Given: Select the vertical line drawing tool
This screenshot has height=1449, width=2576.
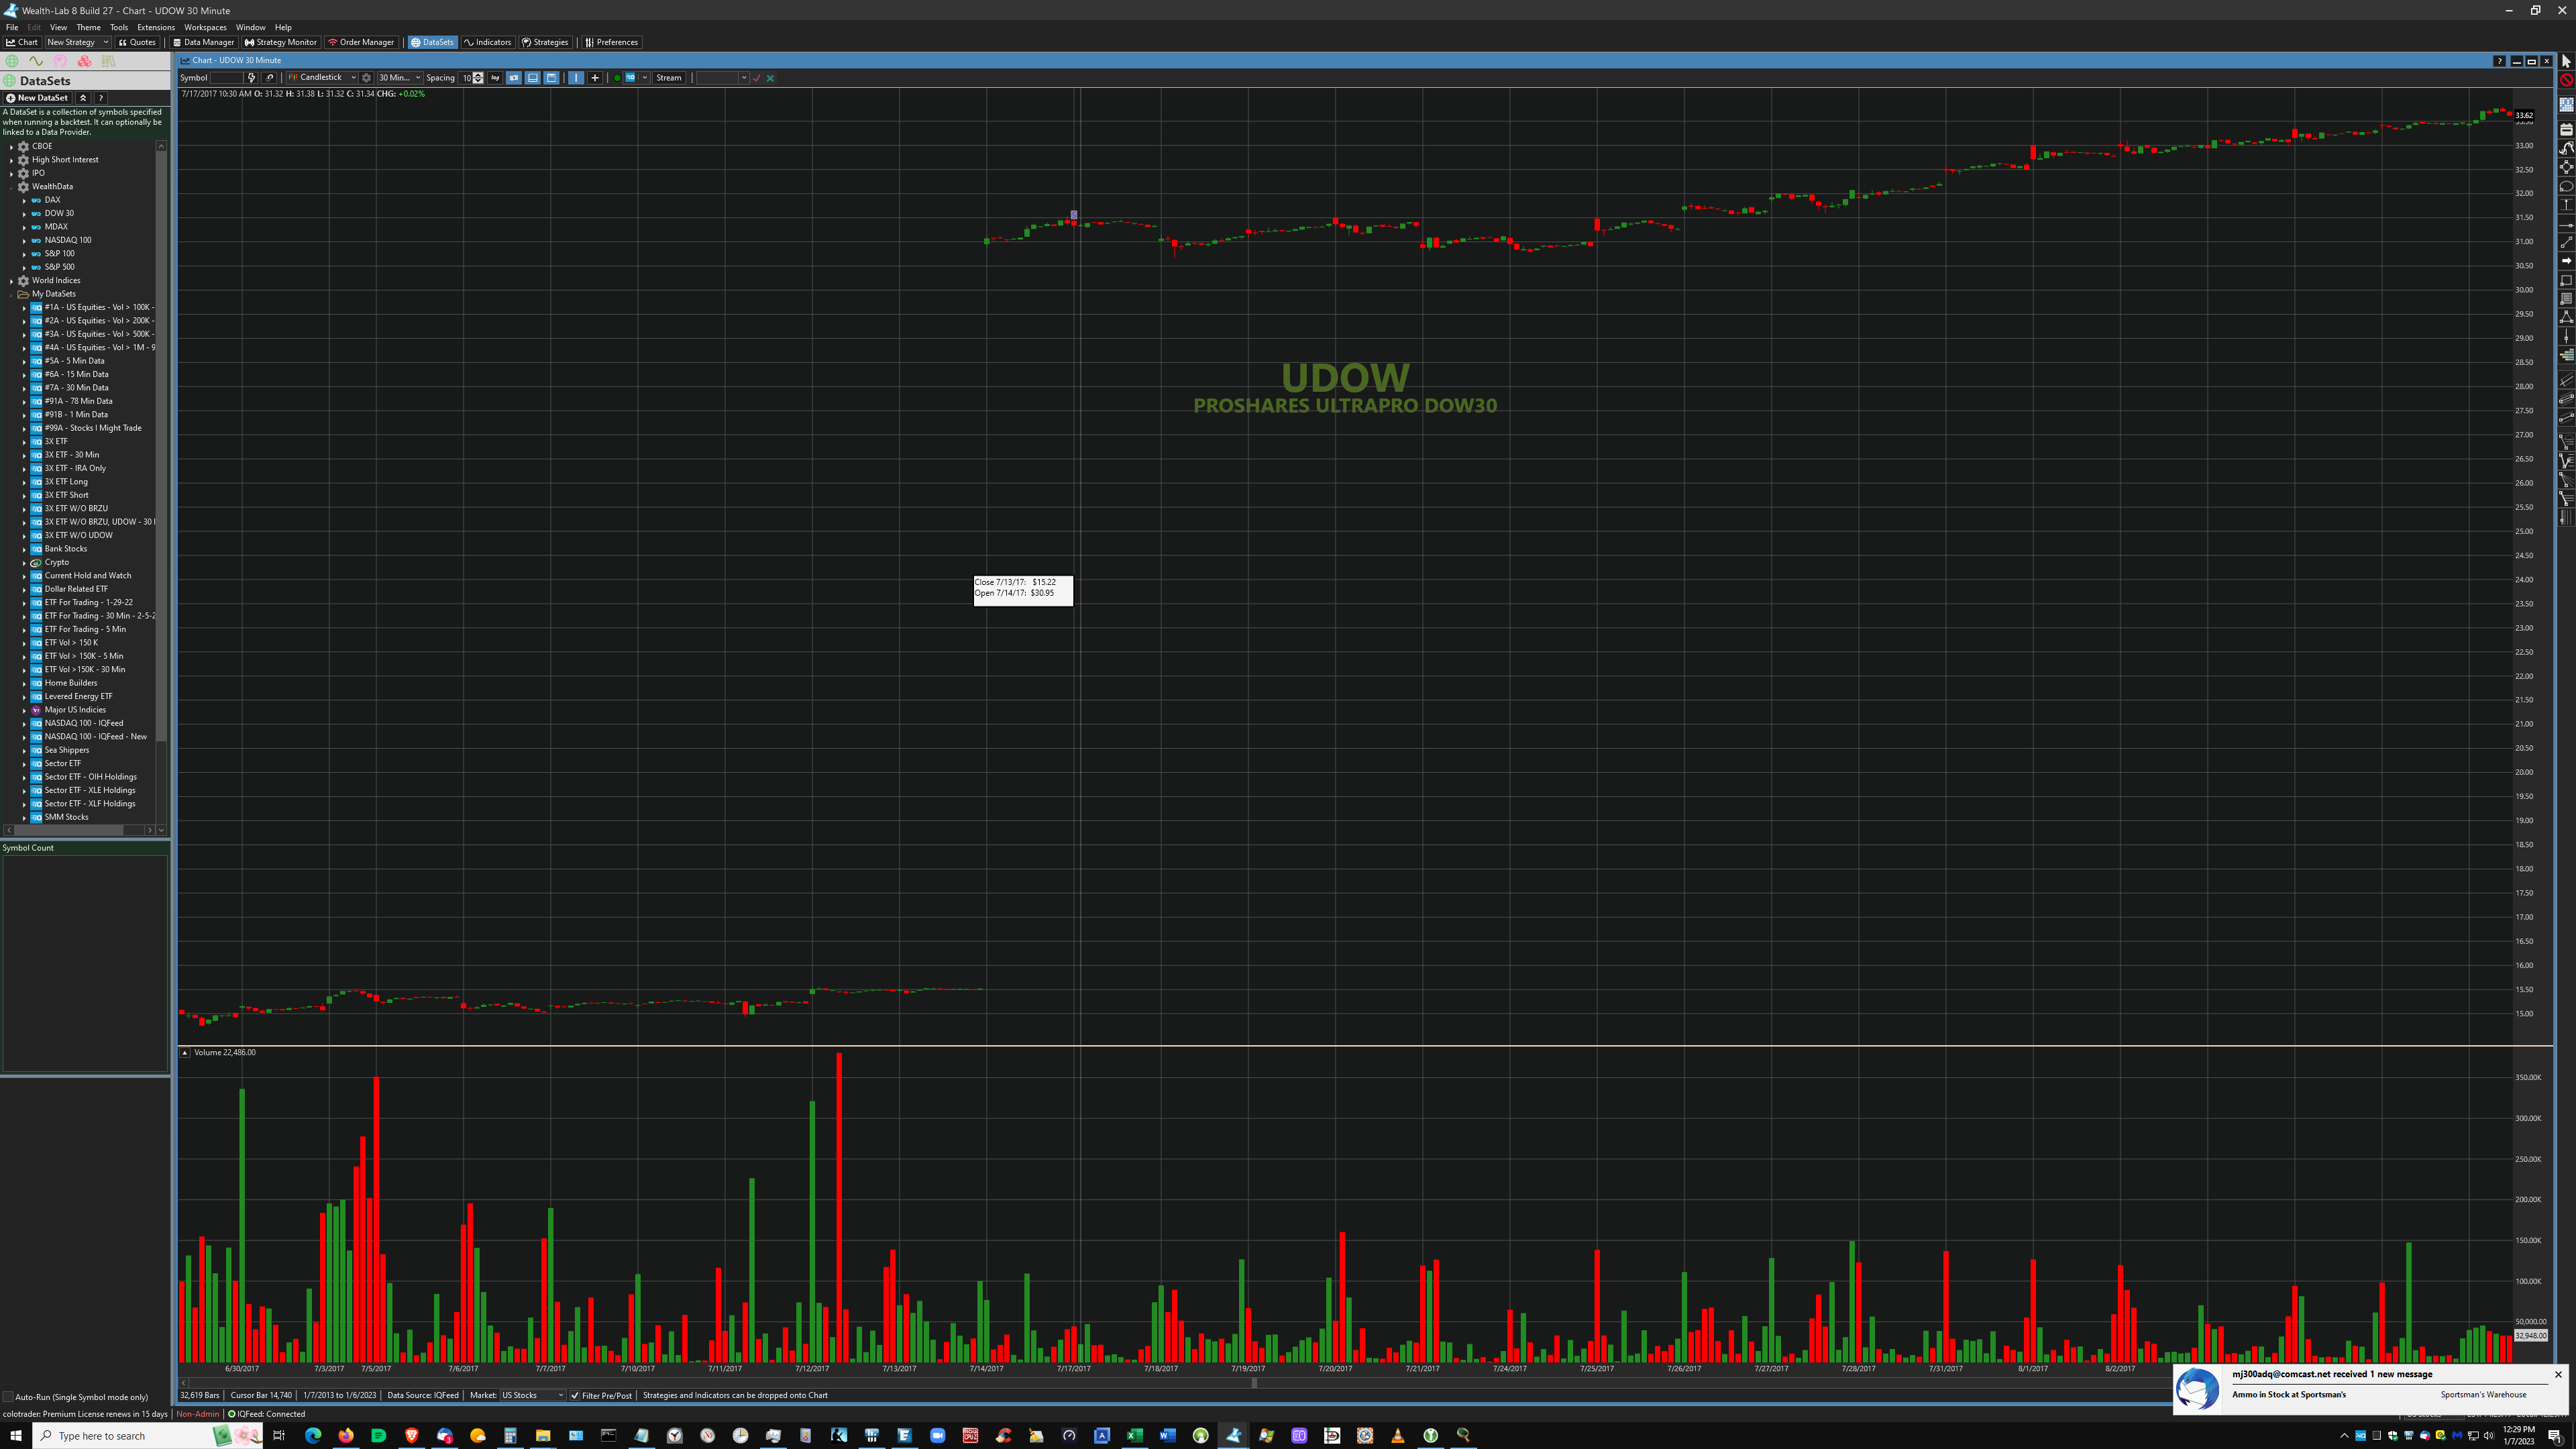Looking at the screenshot, I should click(2566, 336).
